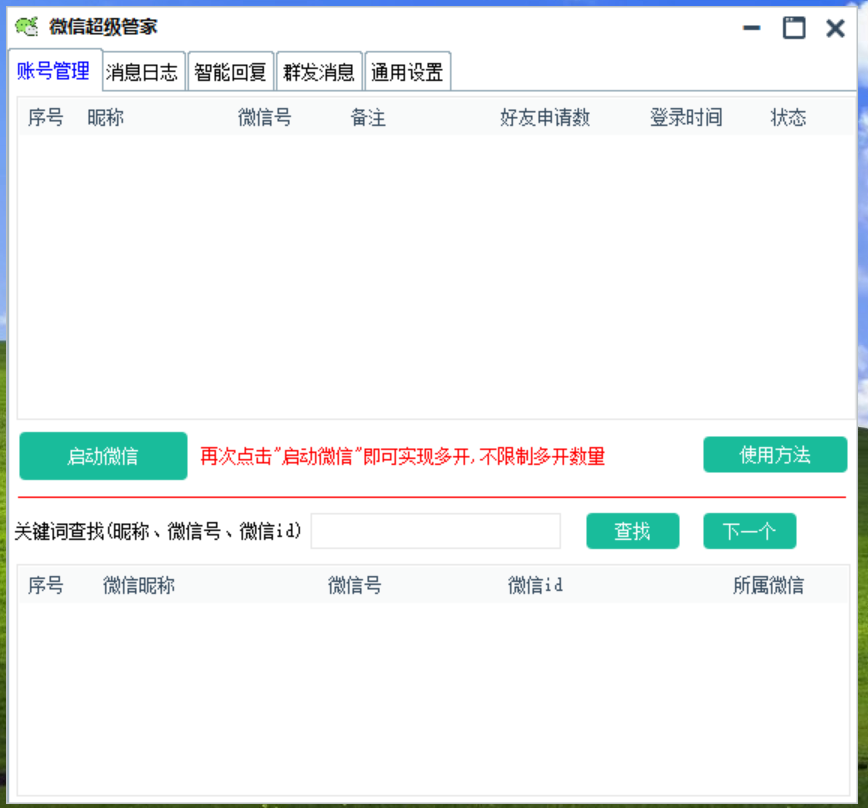The image size is (868, 808).
Task: Click the 好友申请数 column header
Action: coord(545,118)
